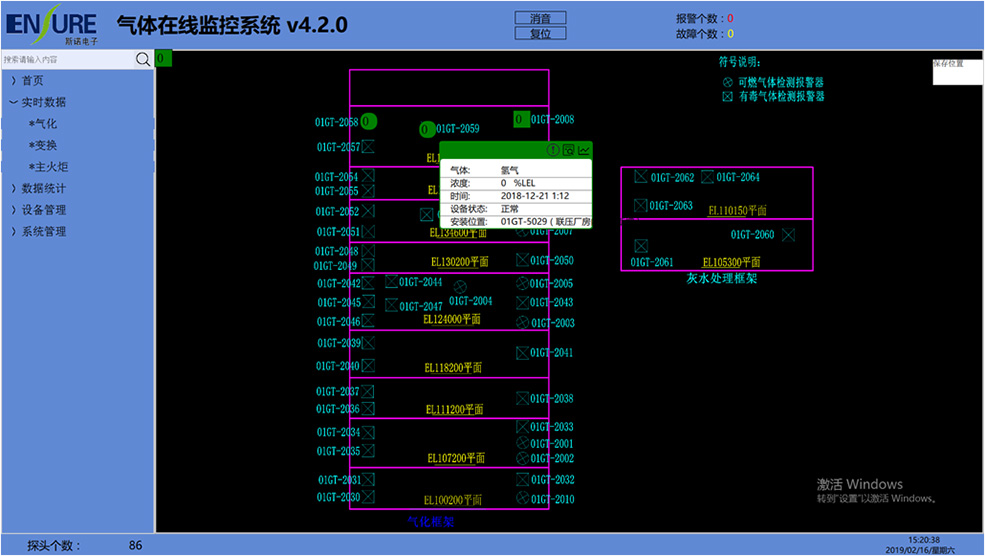Expand the 设备管理 sidebar section
Image resolution: width=985 pixels, height=556 pixels.
click(x=43, y=210)
